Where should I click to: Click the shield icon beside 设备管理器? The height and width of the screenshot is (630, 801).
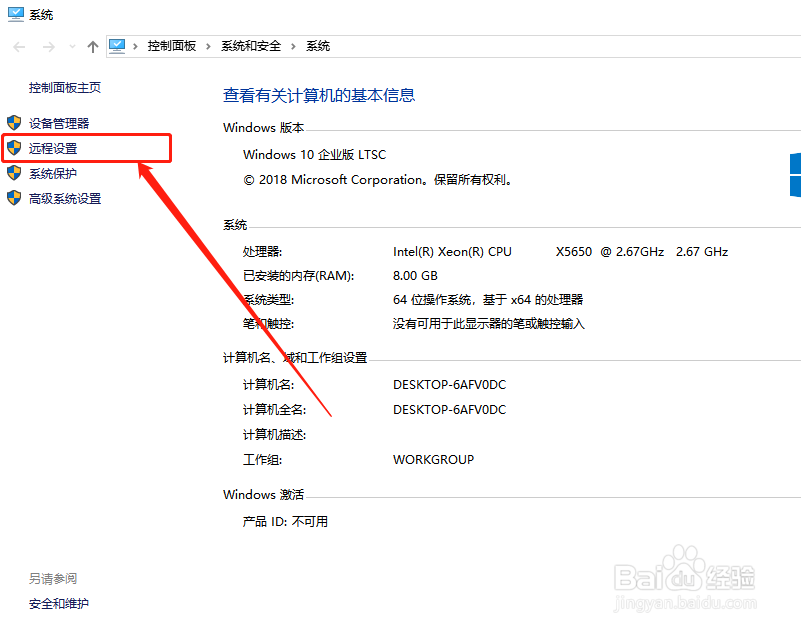14,123
